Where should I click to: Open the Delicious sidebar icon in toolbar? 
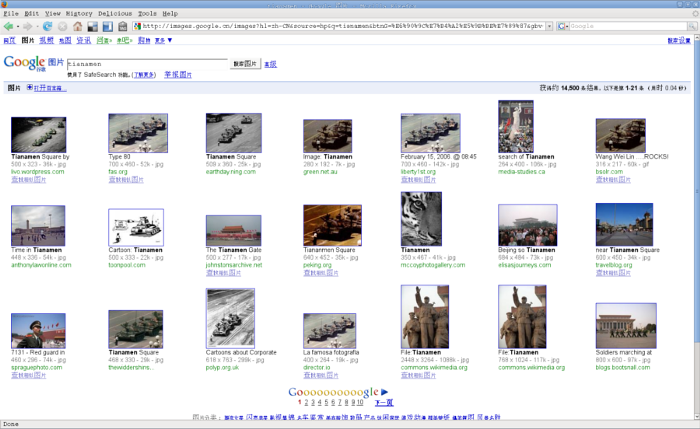108,26
